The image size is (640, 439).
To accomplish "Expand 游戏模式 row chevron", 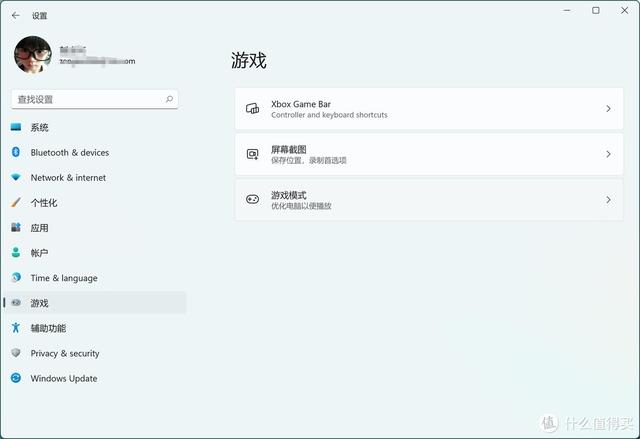I will point(609,200).
